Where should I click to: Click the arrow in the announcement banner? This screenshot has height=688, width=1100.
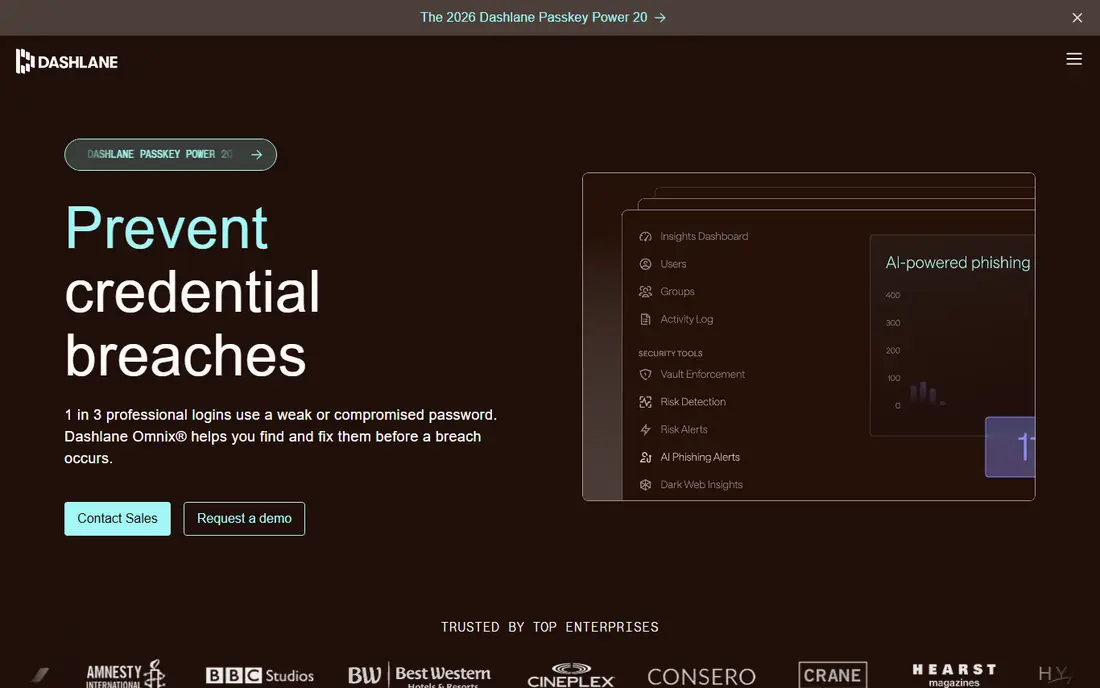660,18
